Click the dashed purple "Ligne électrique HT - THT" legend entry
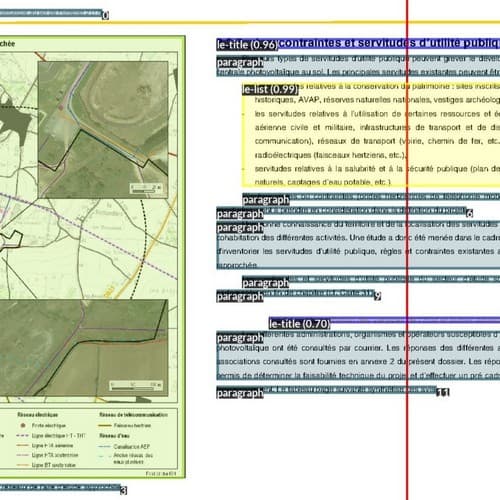Screen dimensions: 500x500 pos(51,436)
